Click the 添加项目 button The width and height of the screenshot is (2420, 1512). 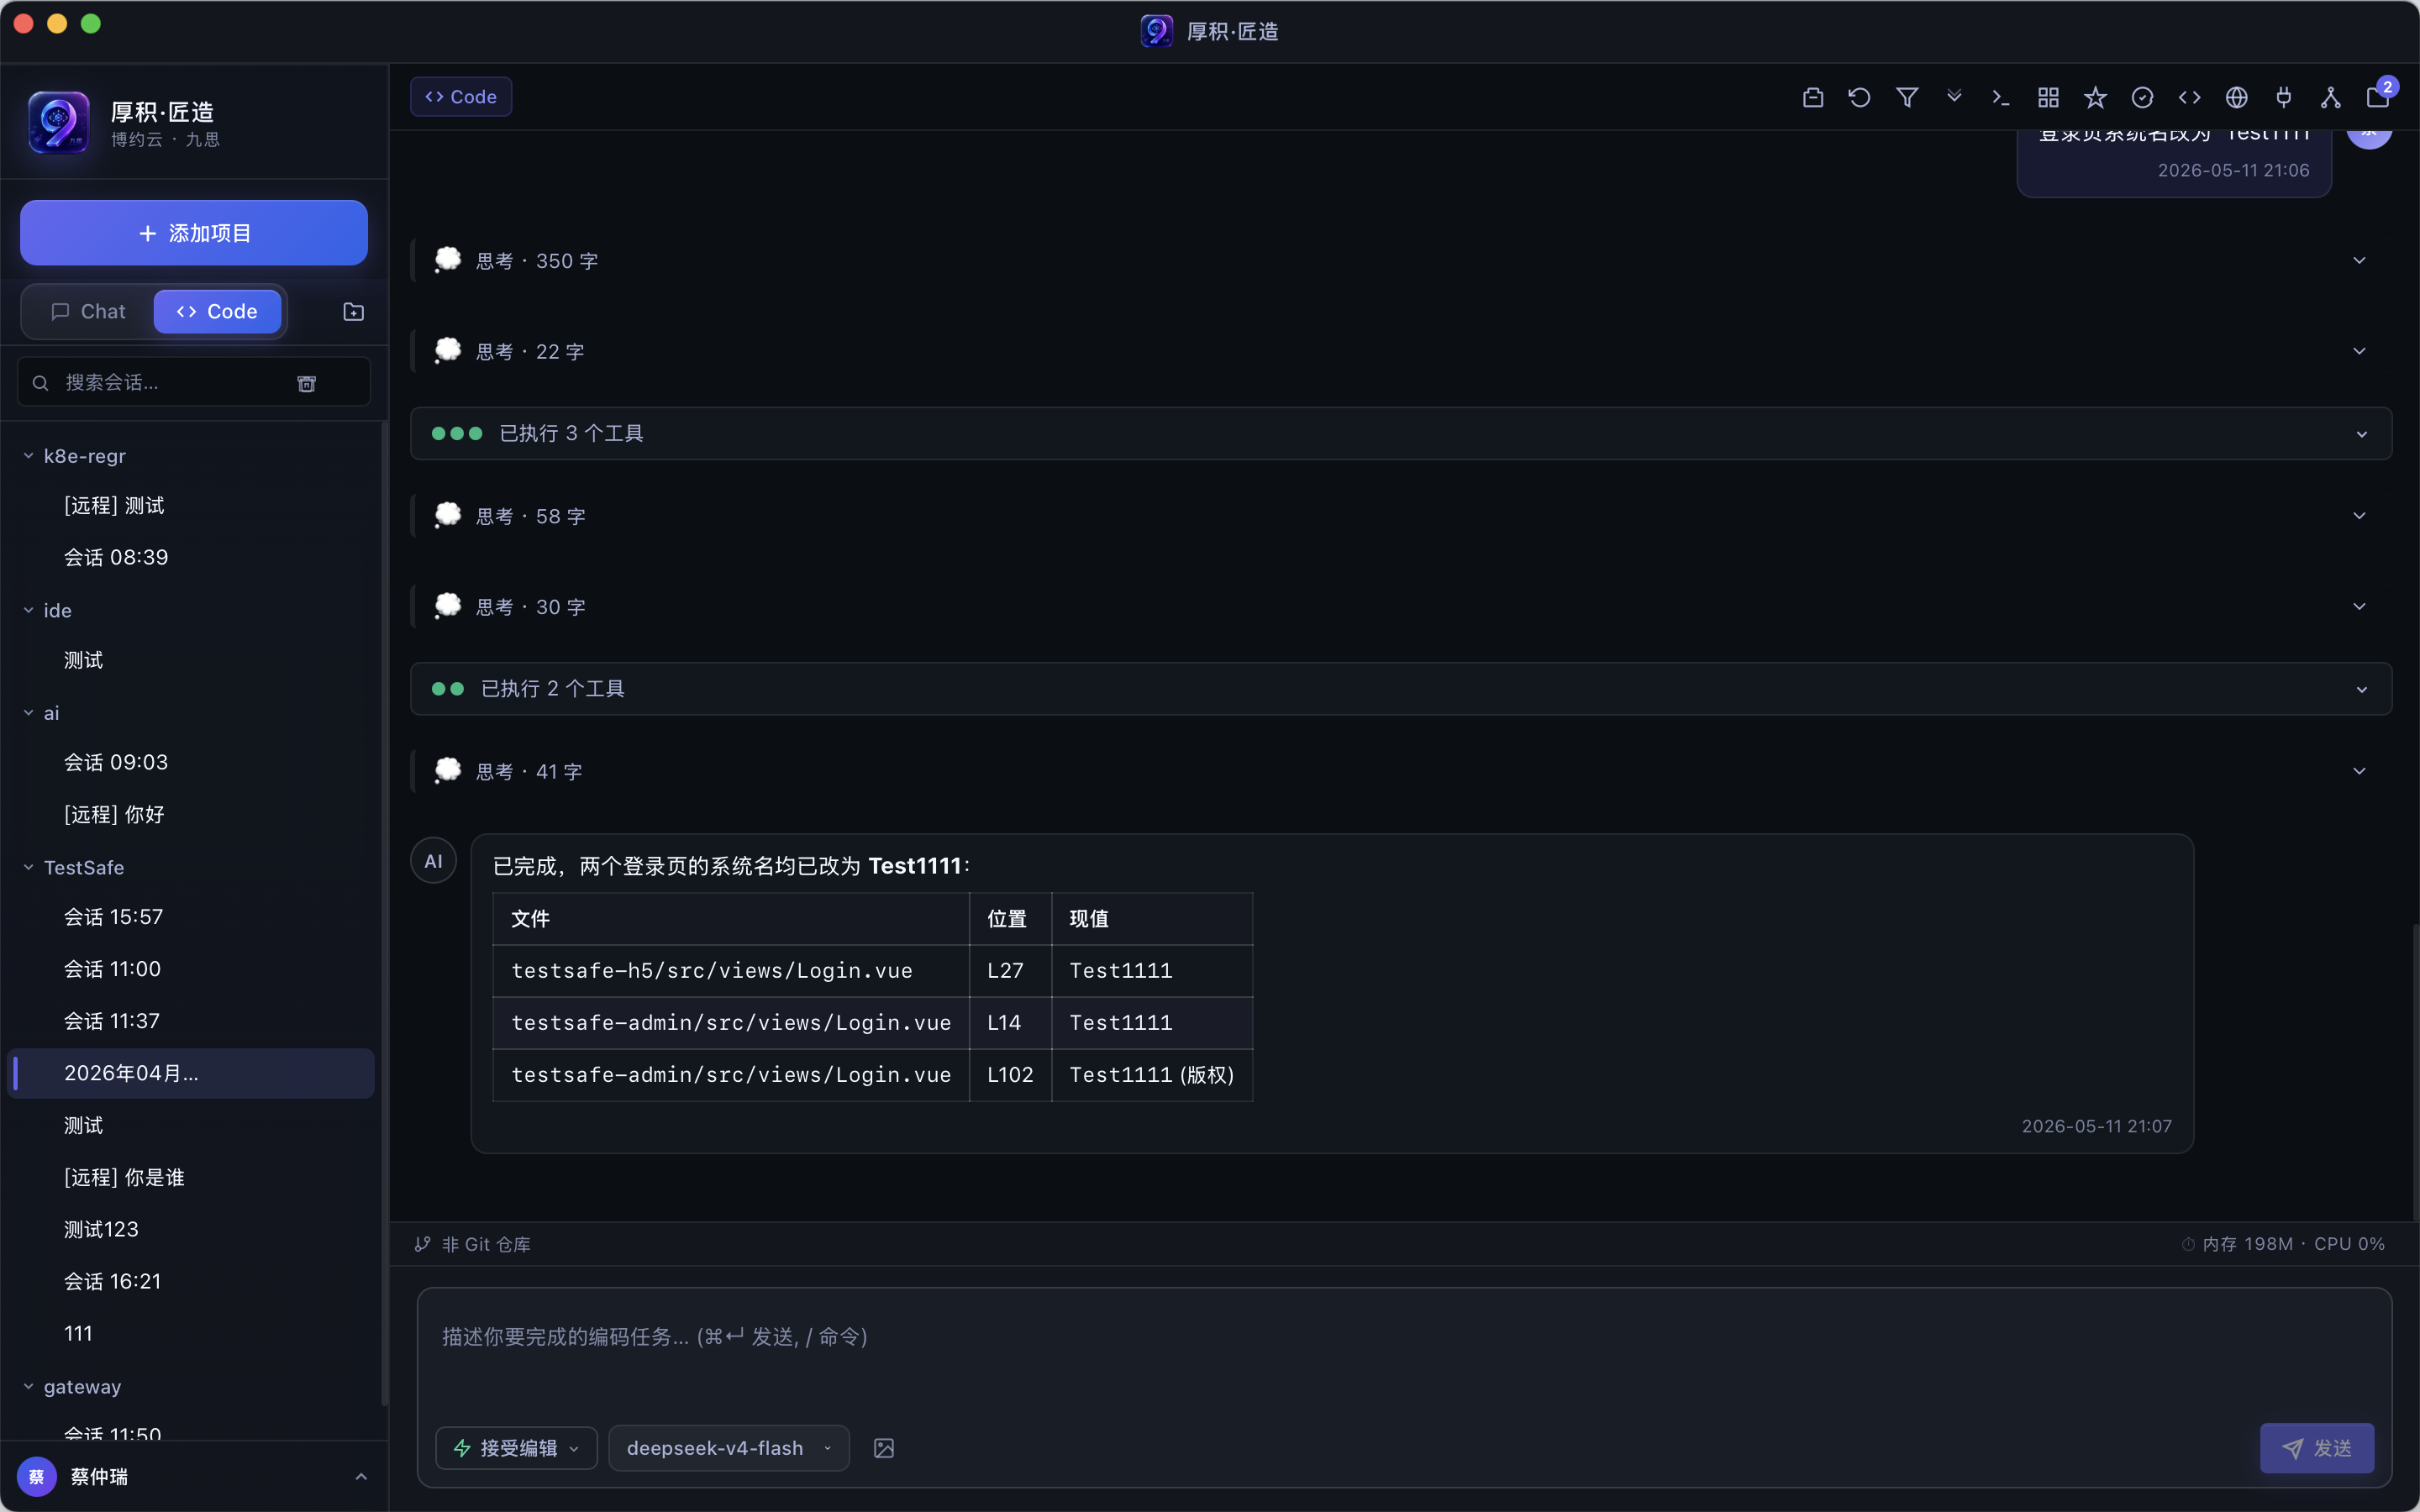[194, 233]
